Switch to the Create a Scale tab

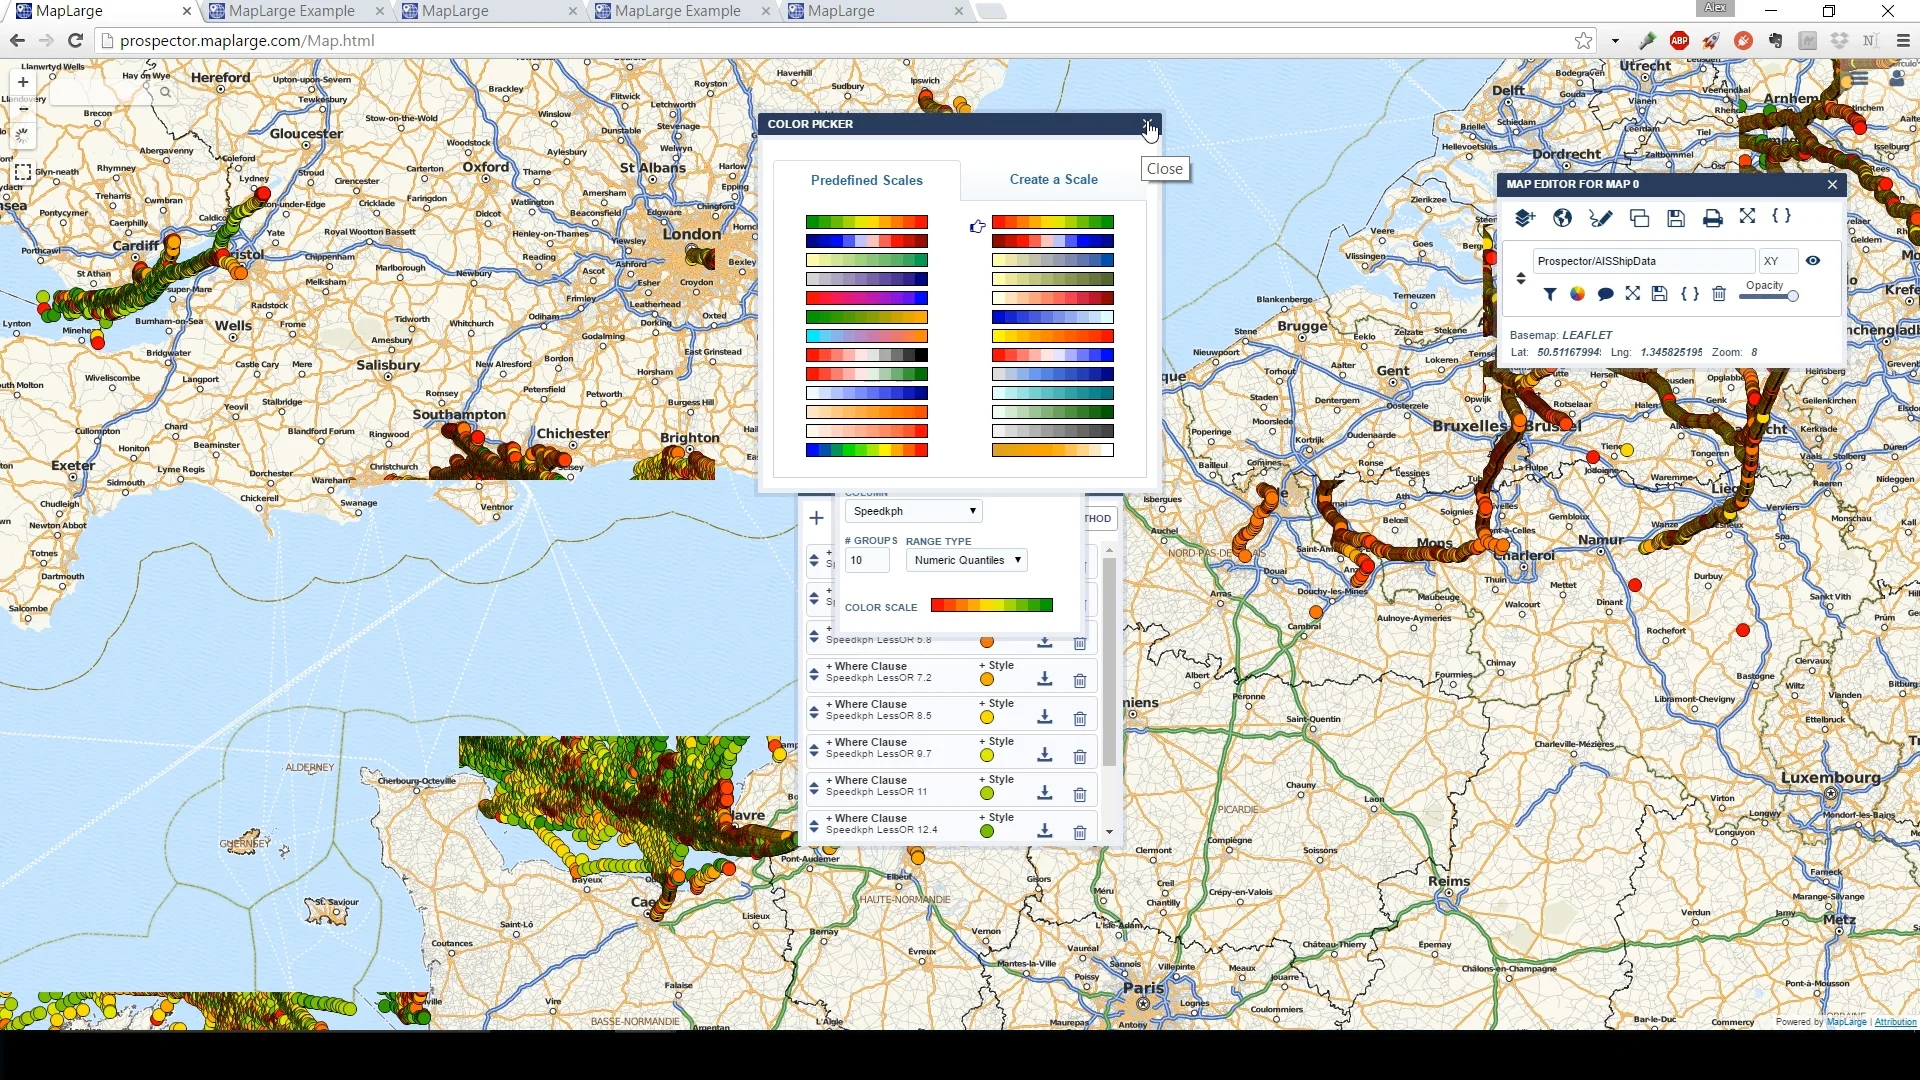click(x=1054, y=180)
